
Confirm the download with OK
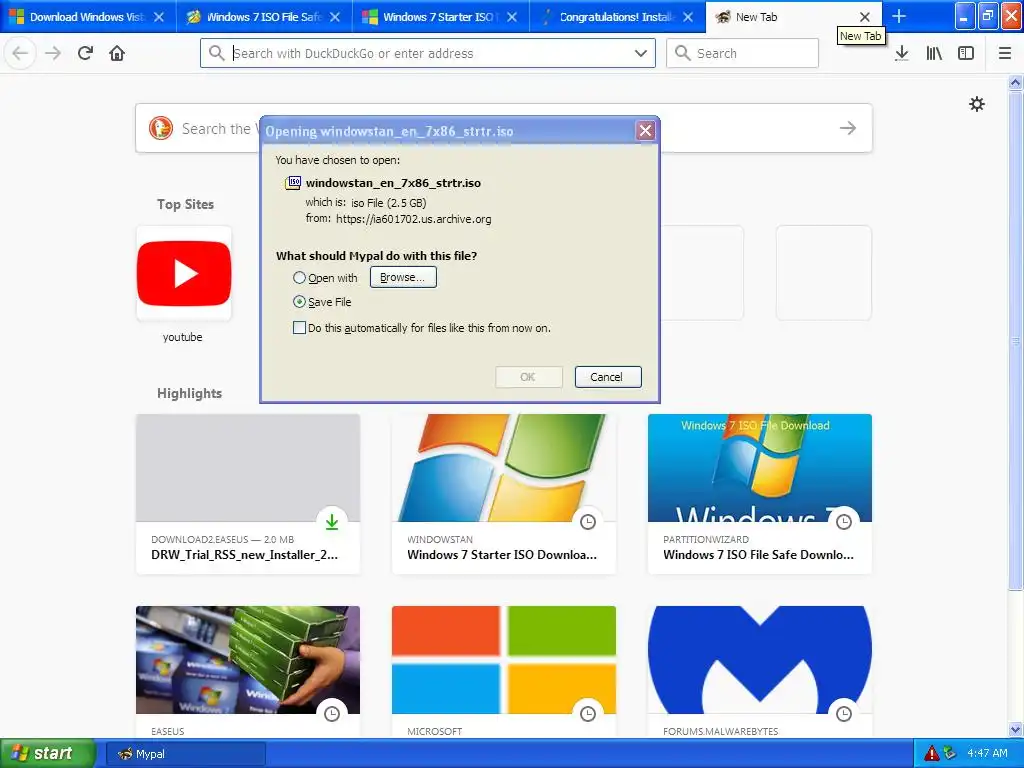pyautogui.click(x=528, y=377)
